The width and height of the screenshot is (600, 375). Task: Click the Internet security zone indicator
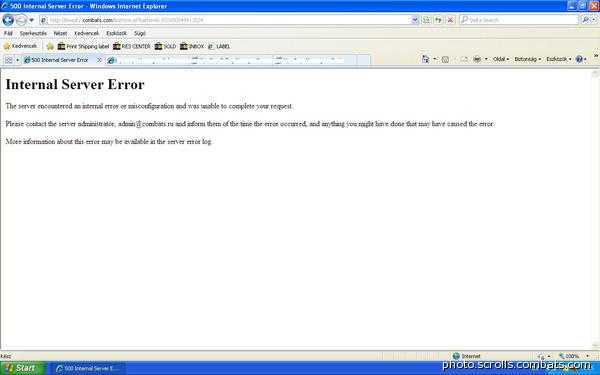466,356
